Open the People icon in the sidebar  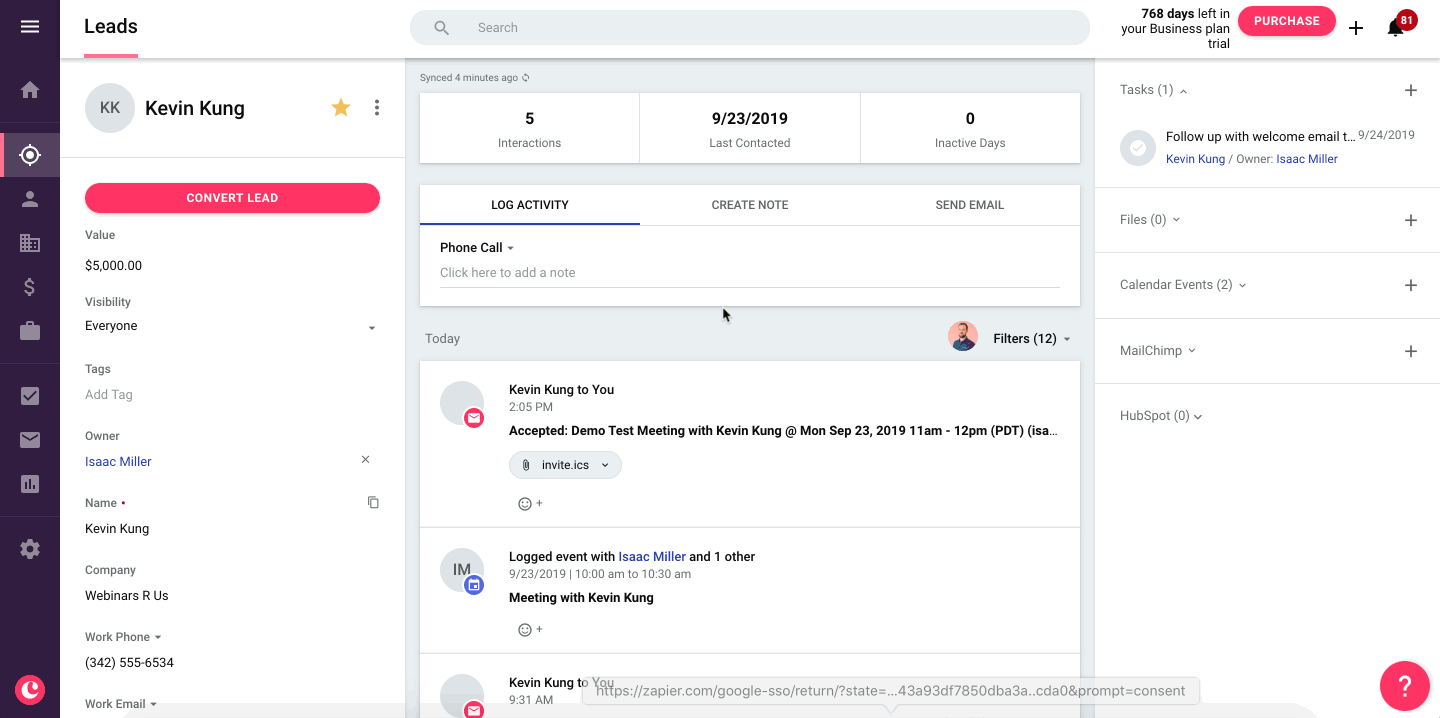(30, 198)
